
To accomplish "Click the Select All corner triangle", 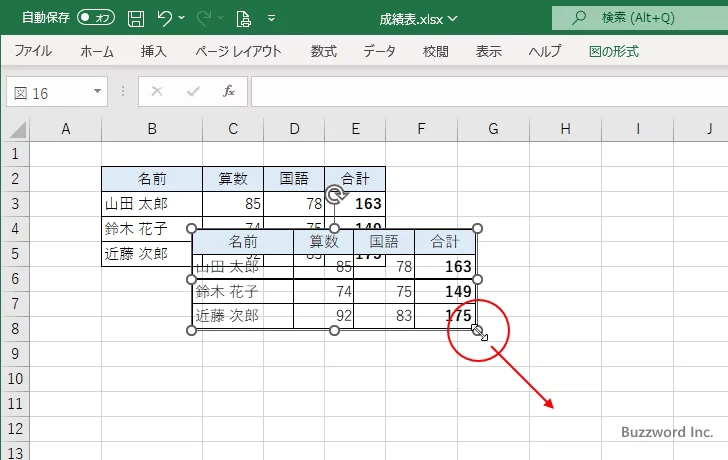I will tap(18, 130).
